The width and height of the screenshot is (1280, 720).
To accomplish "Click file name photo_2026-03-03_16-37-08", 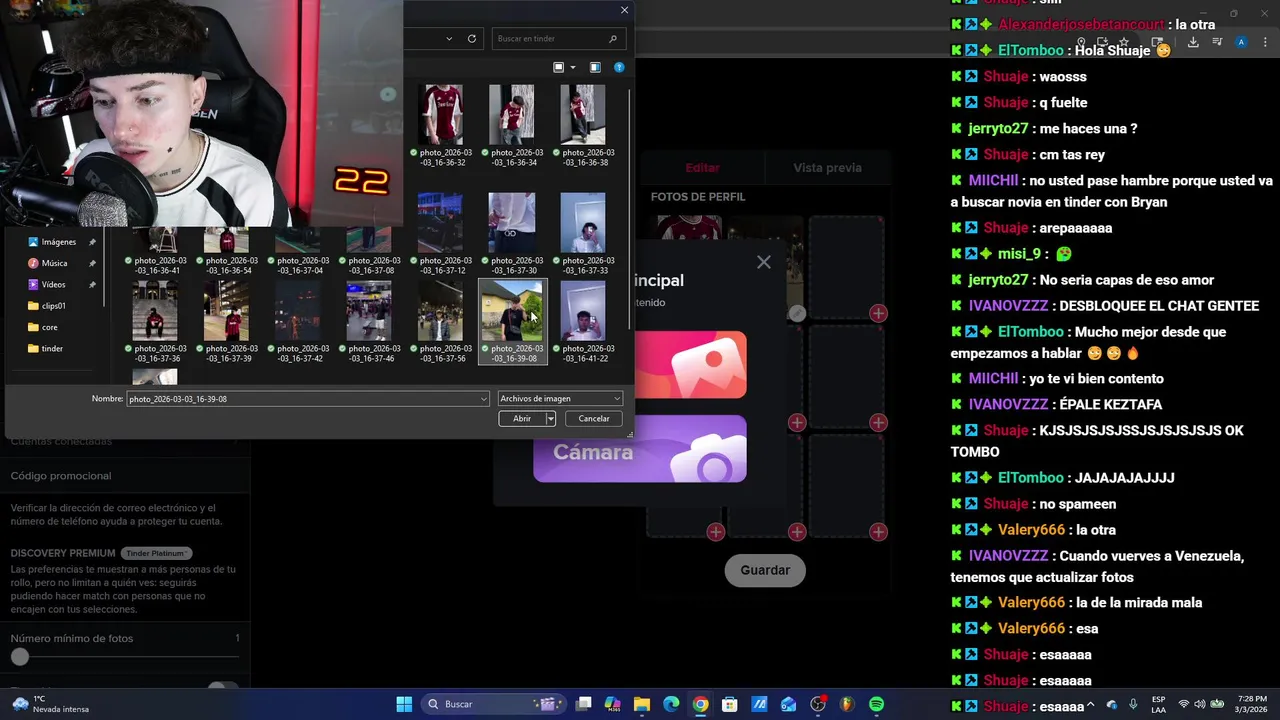I will click(374, 265).
